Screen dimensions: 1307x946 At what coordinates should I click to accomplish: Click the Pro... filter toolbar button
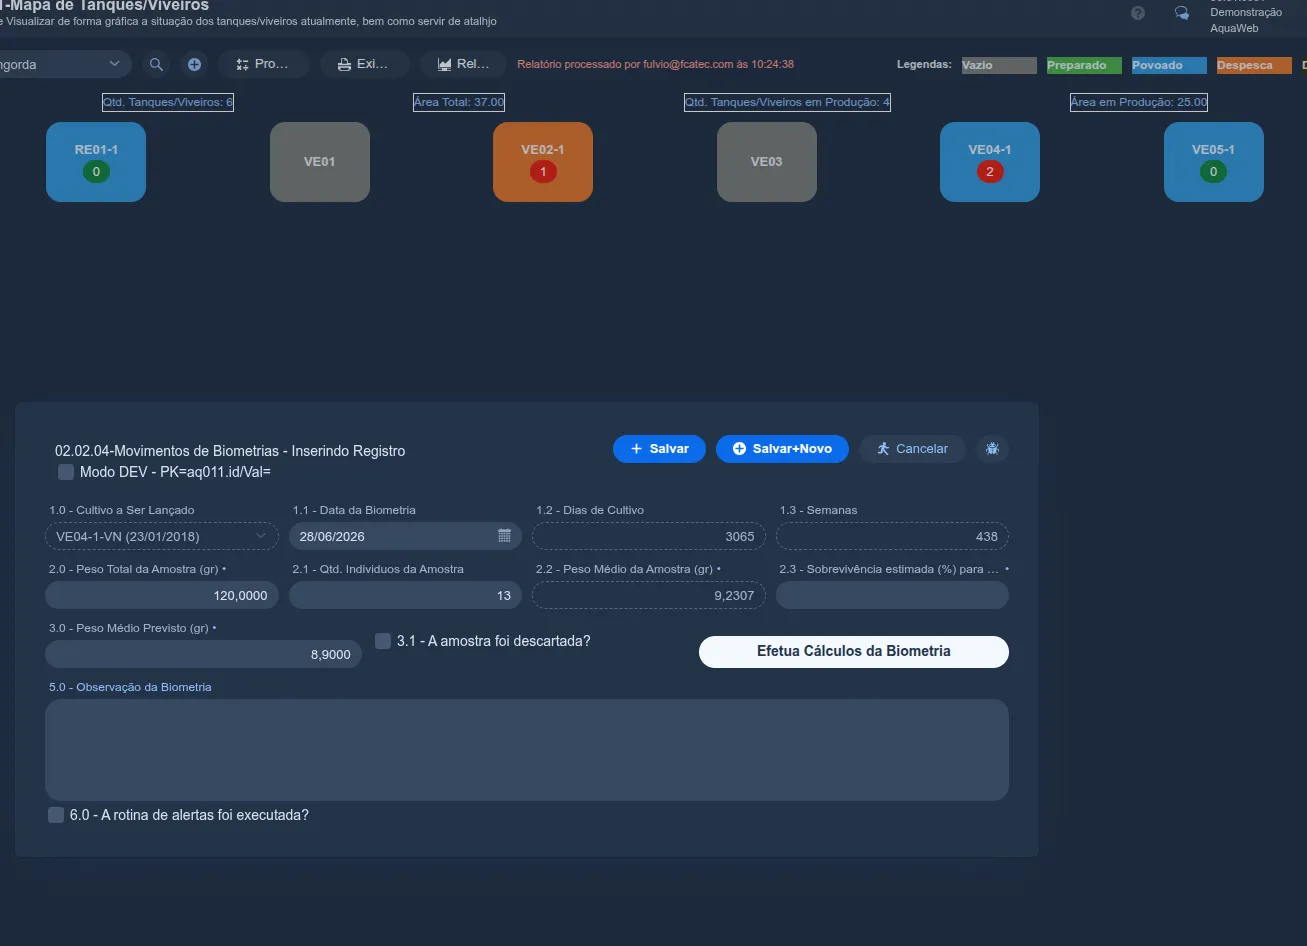(263, 64)
